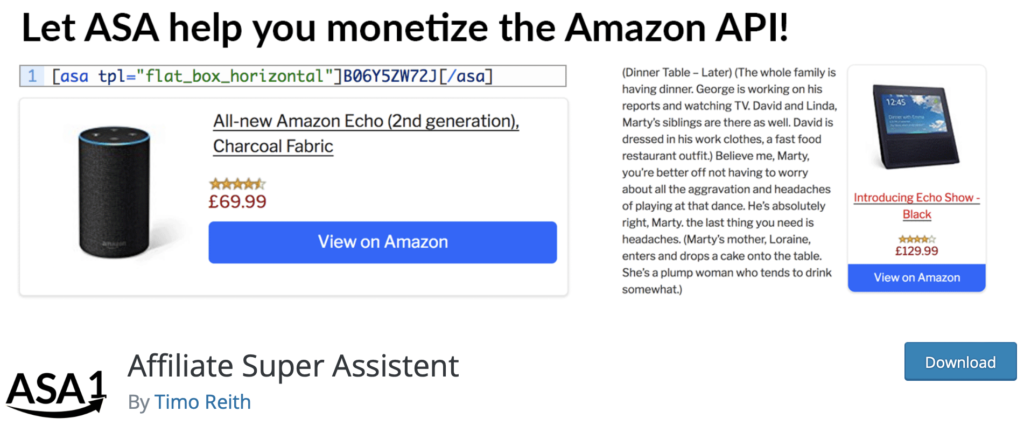Image resolution: width=1024 pixels, height=439 pixels.
Task: Visit author Timo Reith's profile link
Action: [x=202, y=402]
